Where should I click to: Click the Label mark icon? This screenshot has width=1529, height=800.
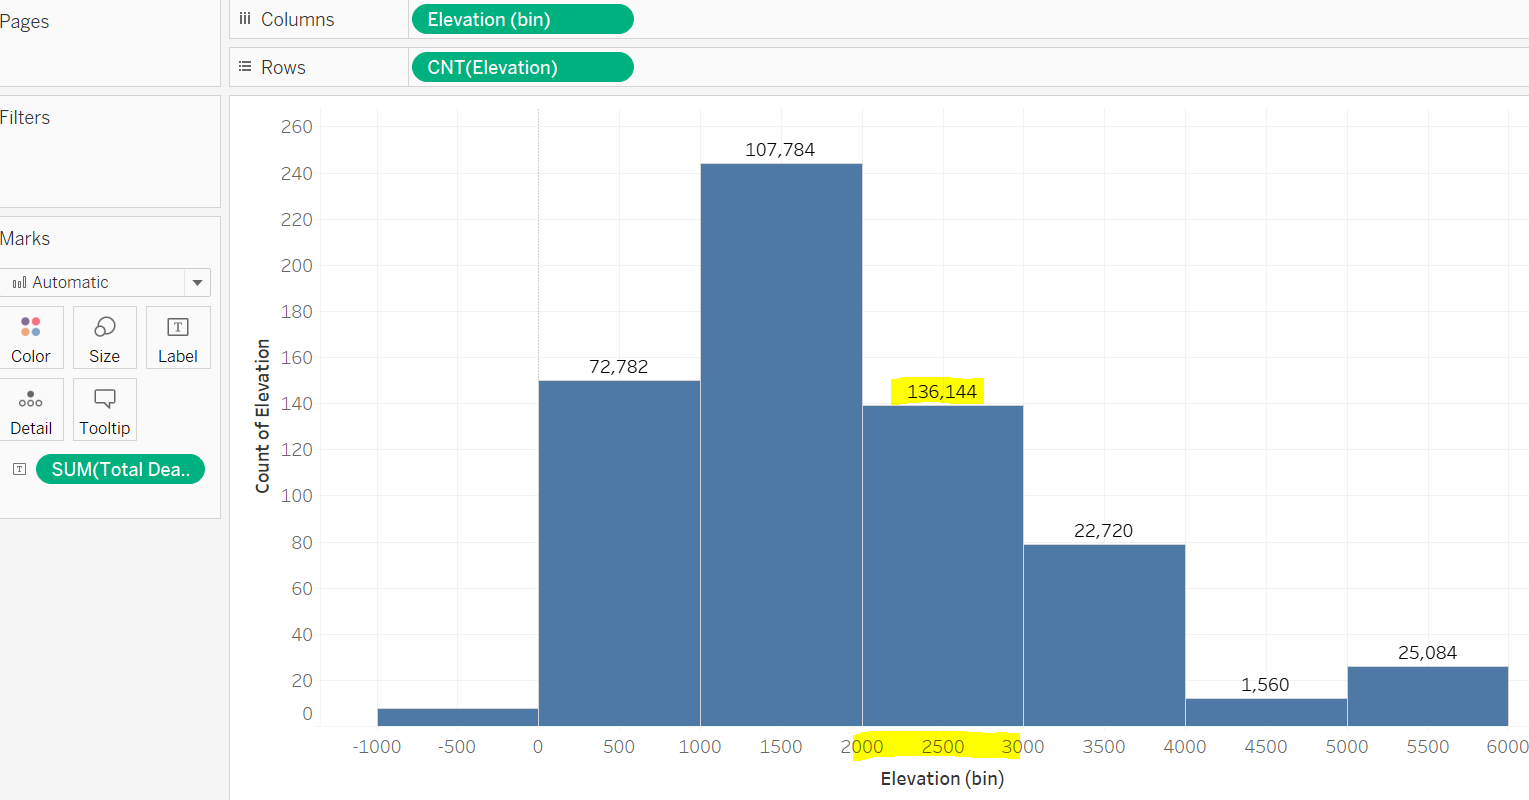[178, 337]
